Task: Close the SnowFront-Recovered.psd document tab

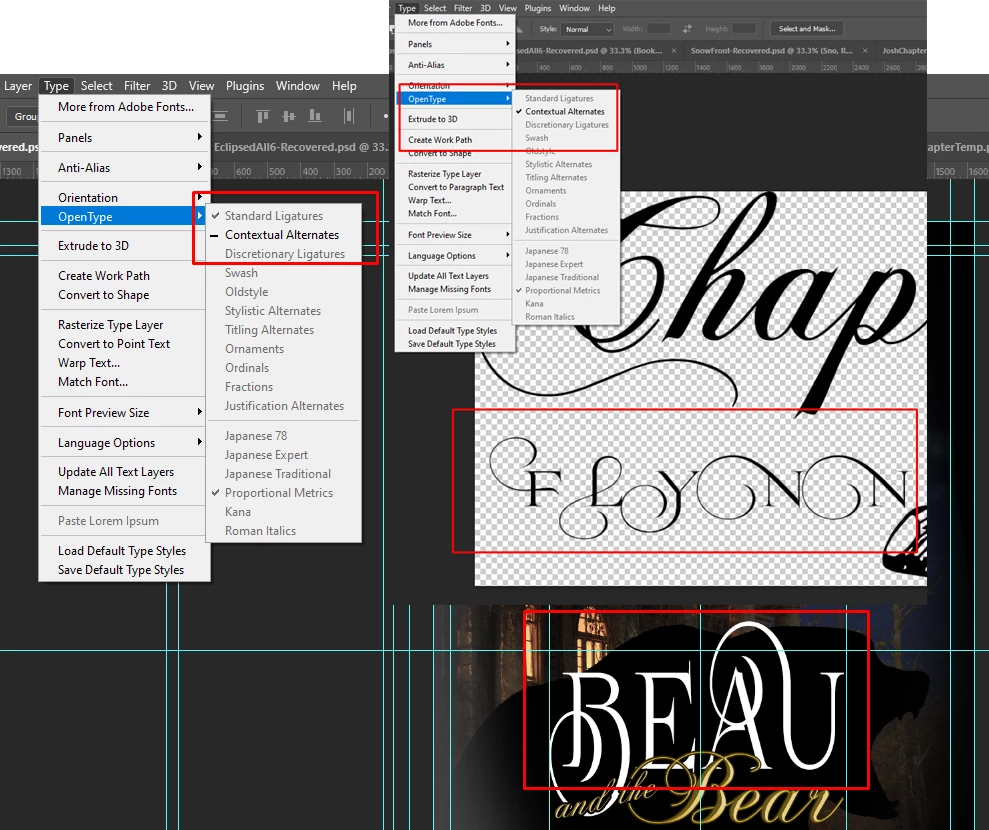Action: [865, 50]
